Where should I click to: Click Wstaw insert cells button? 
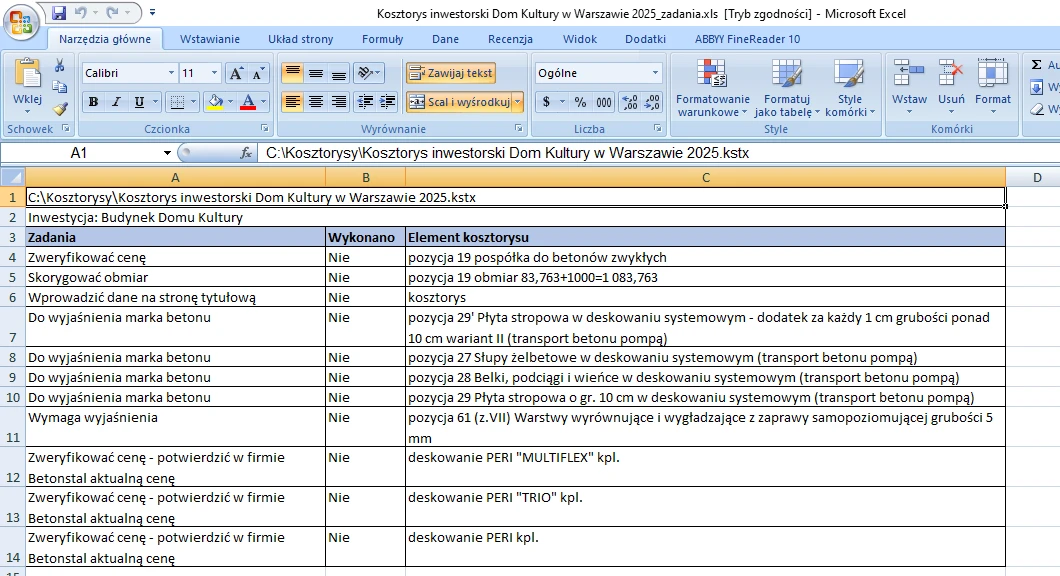point(909,85)
